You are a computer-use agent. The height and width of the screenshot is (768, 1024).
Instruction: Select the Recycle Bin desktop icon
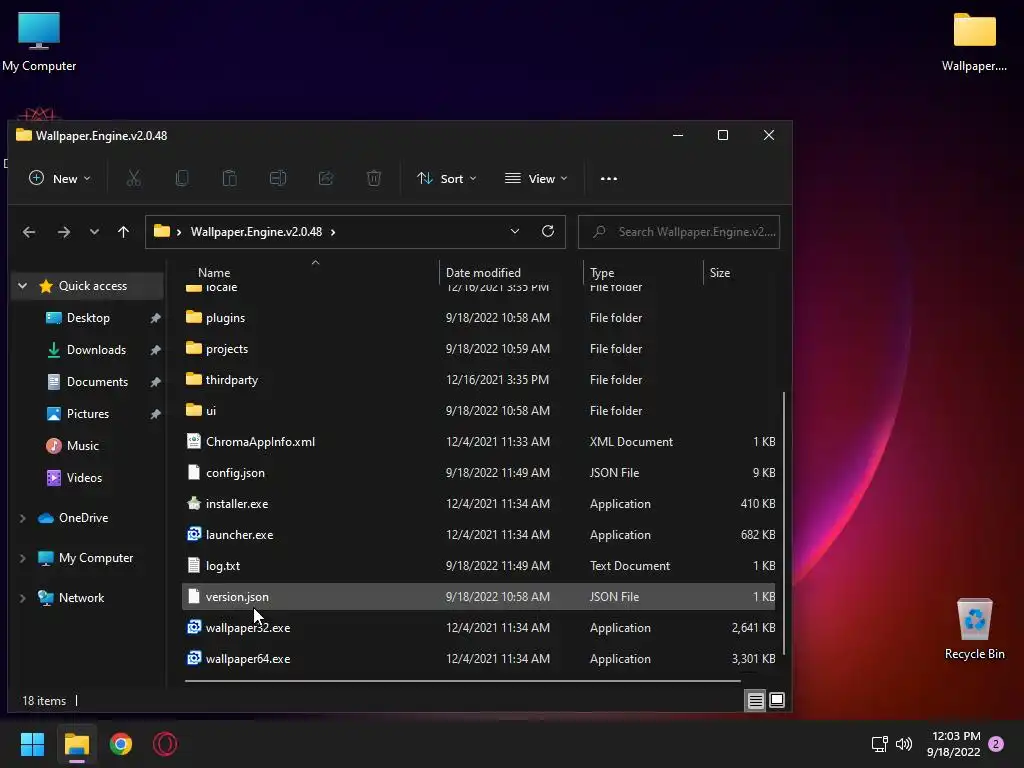[x=974, y=629]
